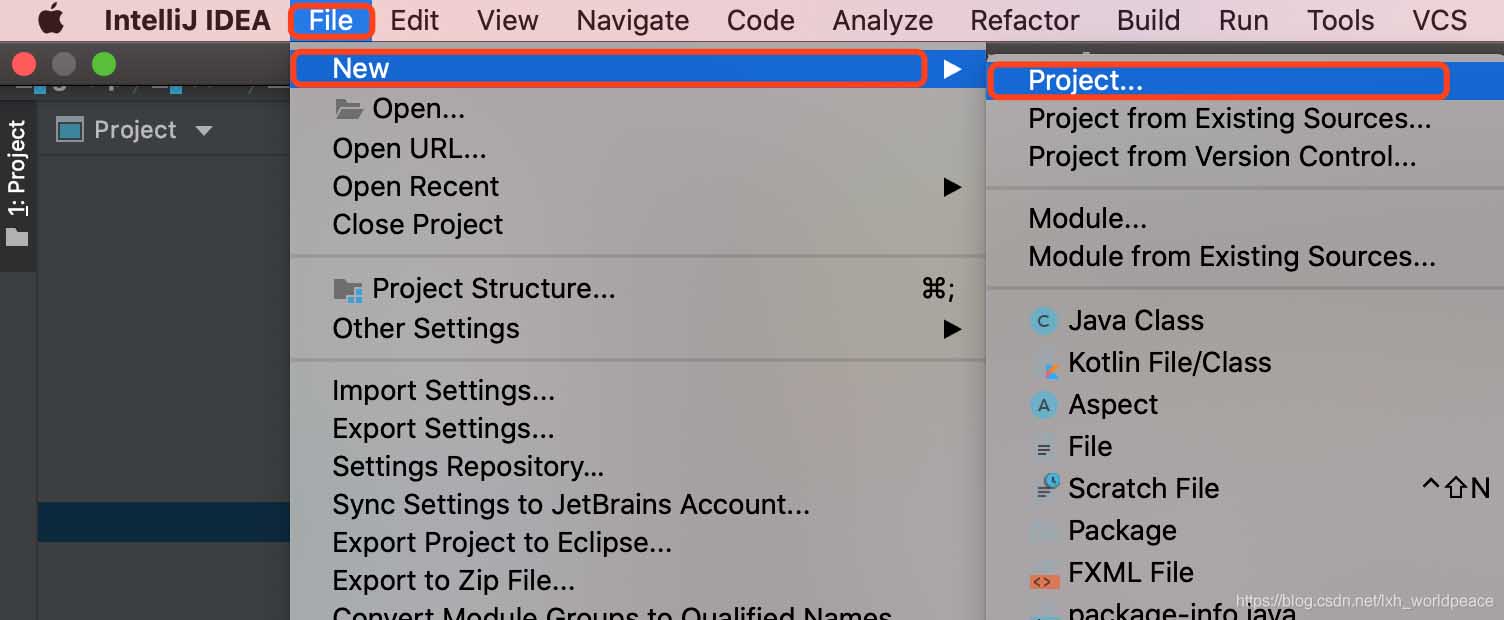1504x620 pixels.
Task: Click the Aspect icon
Action: tap(1043, 405)
